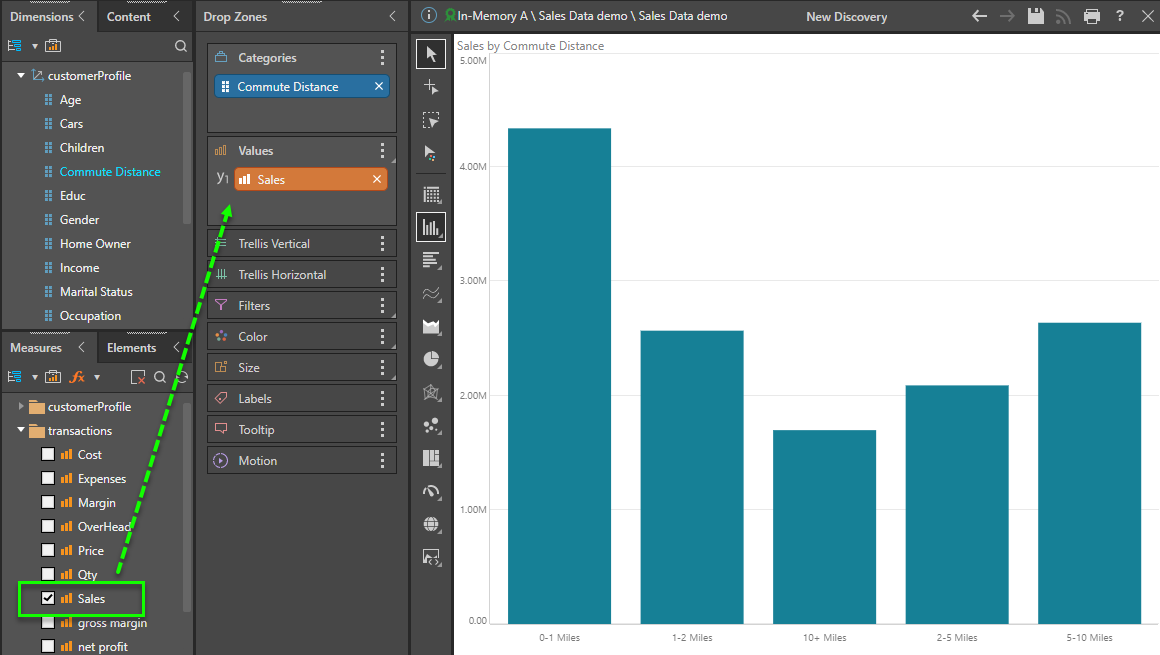Remove Commute Distance from Categories
Screen dimensions: 1160x655
[x=379, y=87]
